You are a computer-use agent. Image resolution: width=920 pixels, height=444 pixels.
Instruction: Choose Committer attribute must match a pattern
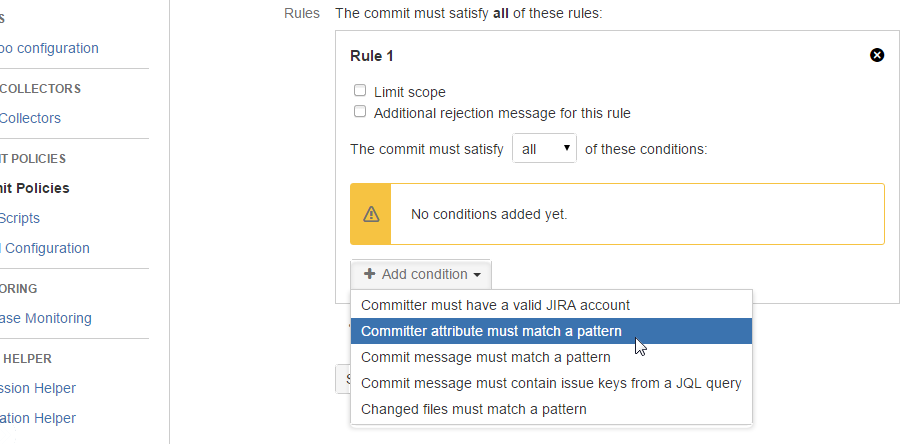[491, 331]
